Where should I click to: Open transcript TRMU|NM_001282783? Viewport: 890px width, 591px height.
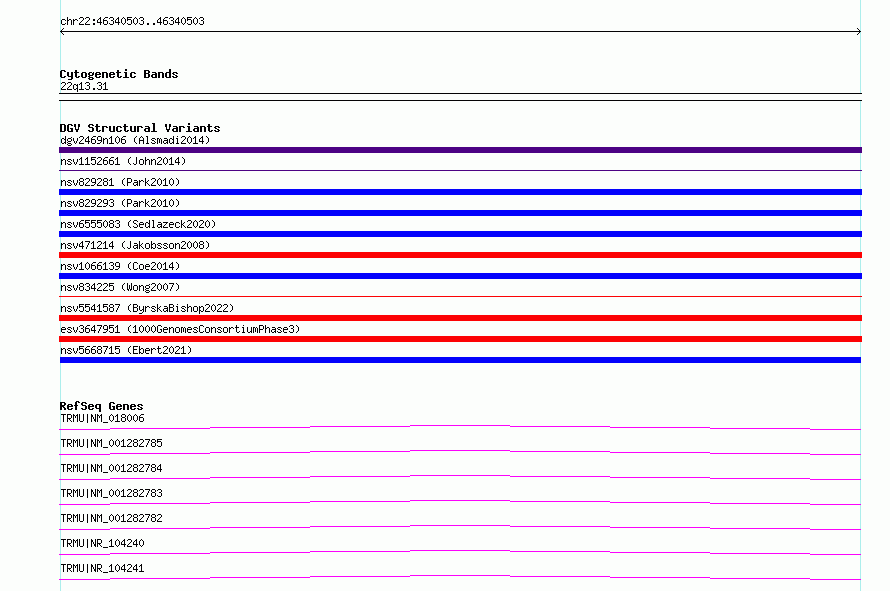point(111,493)
